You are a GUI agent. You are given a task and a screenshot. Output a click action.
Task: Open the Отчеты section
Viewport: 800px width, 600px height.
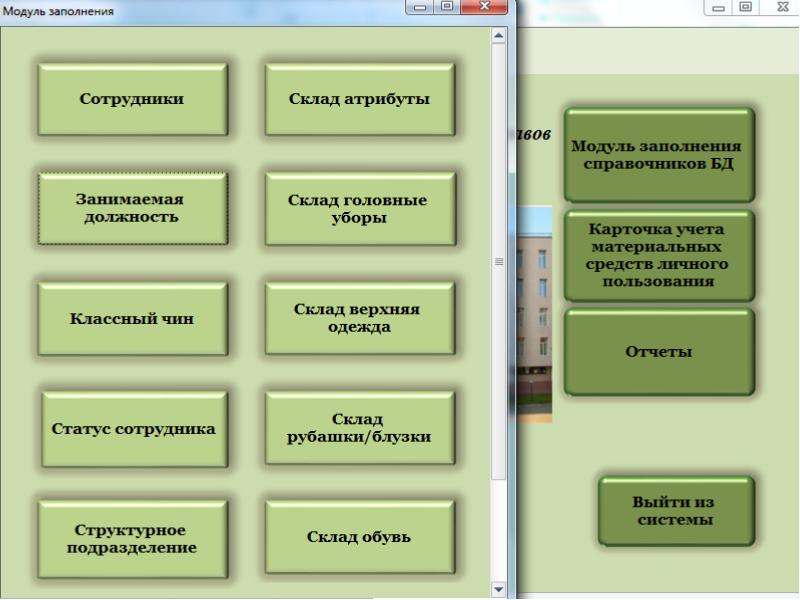659,351
